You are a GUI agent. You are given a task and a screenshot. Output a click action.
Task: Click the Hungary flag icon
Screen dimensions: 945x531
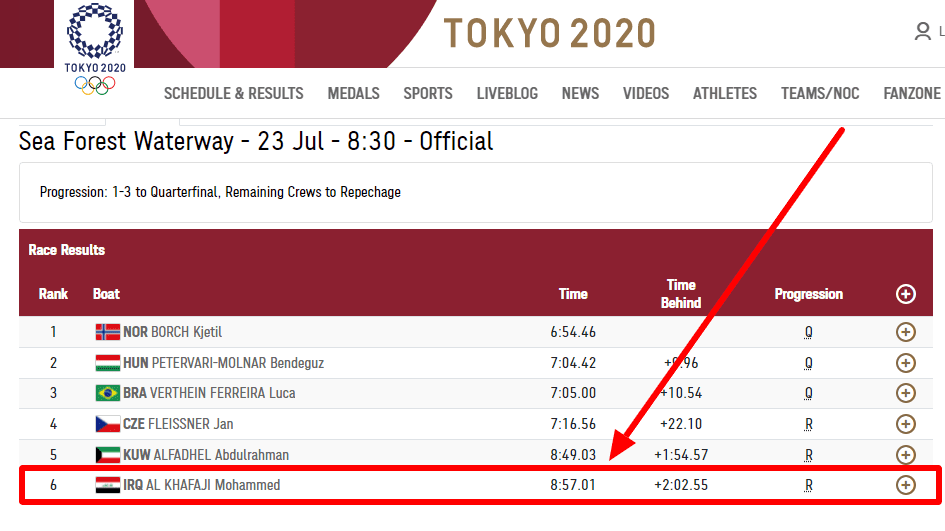[107, 363]
